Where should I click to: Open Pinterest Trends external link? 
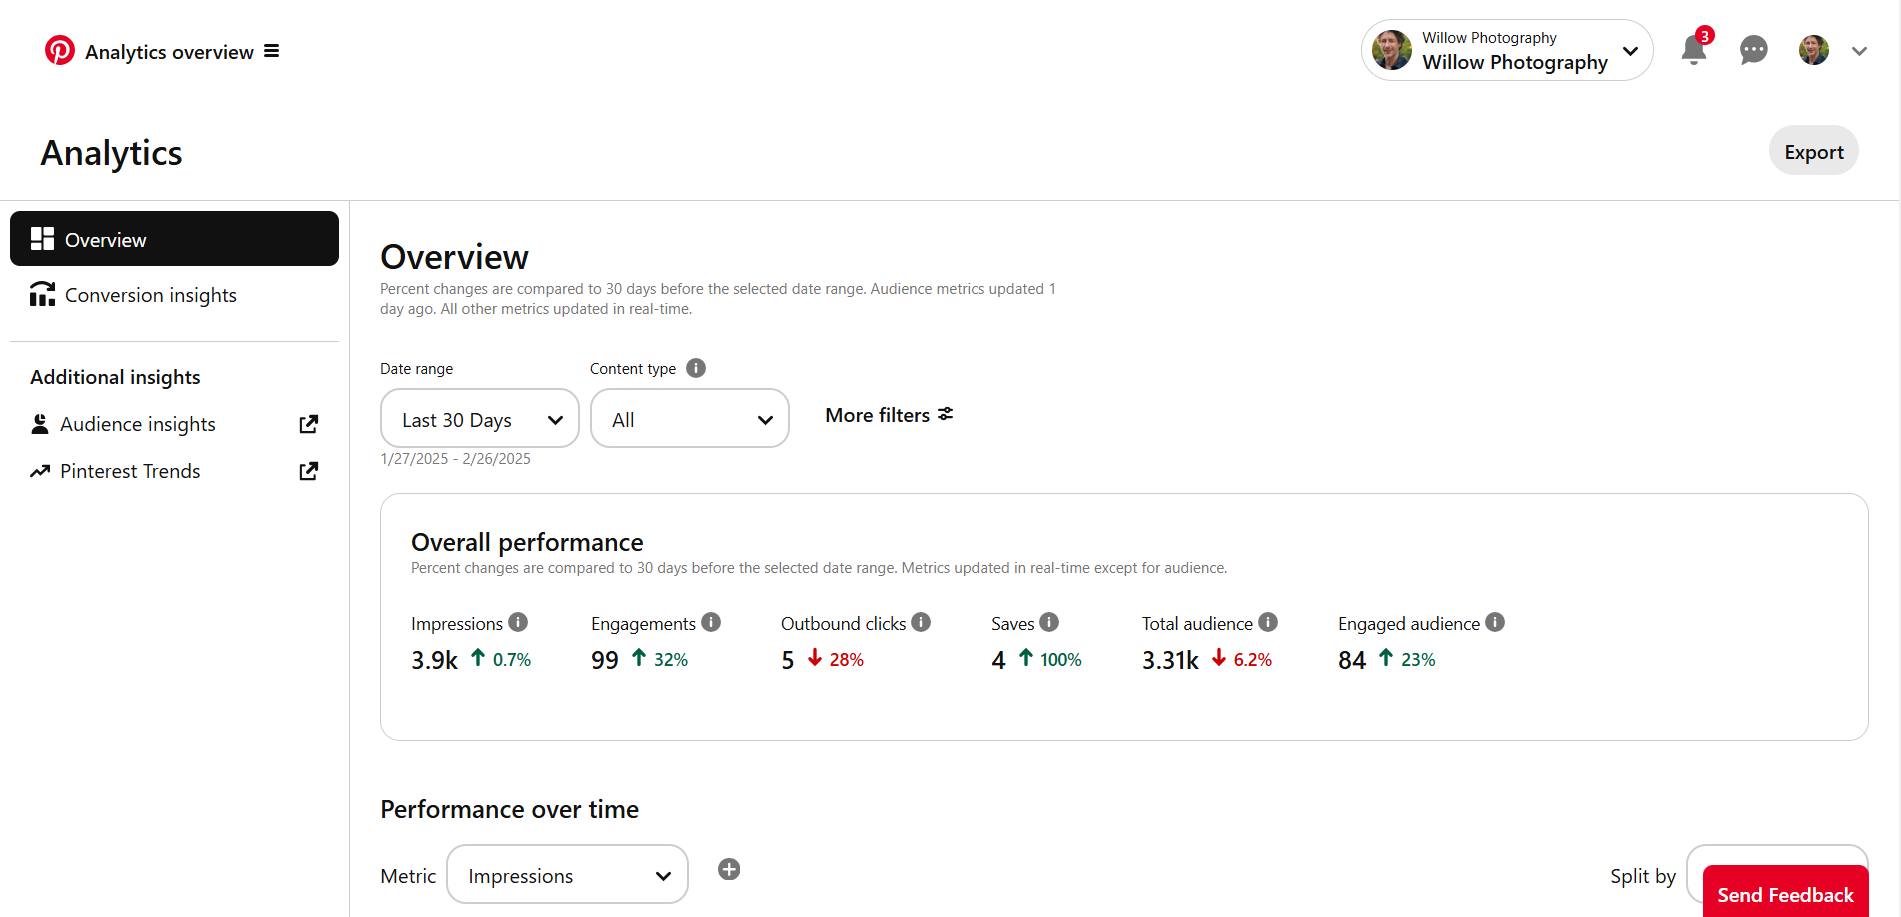(308, 470)
